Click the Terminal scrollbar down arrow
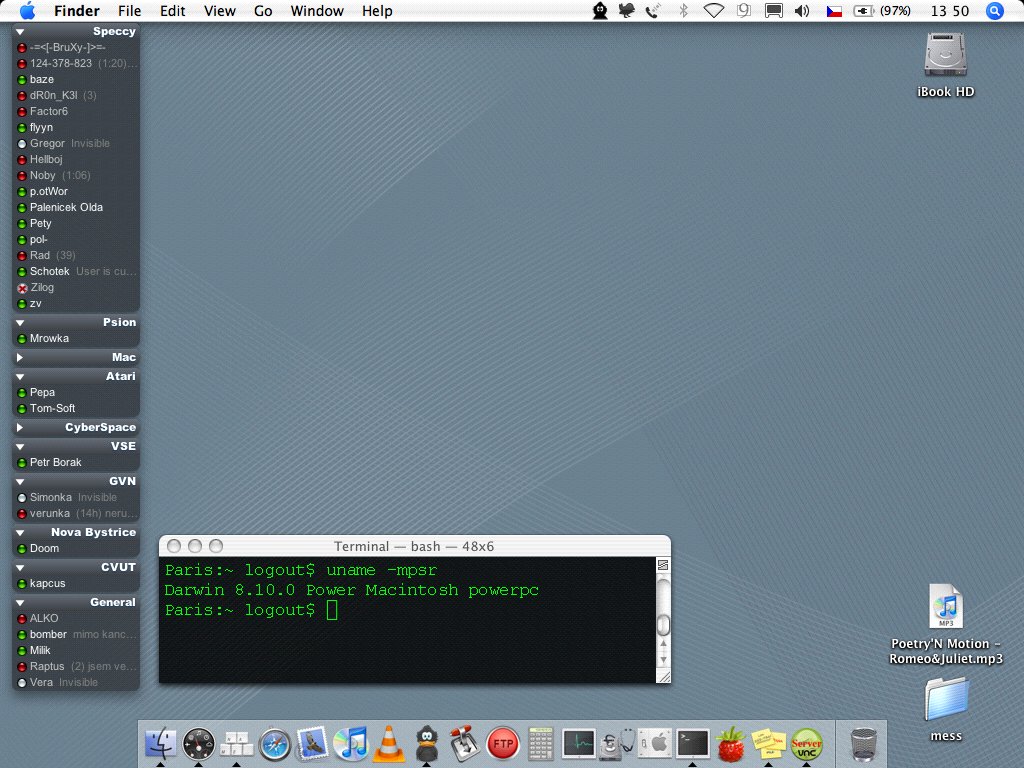1024x768 pixels. [x=661, y=660]
